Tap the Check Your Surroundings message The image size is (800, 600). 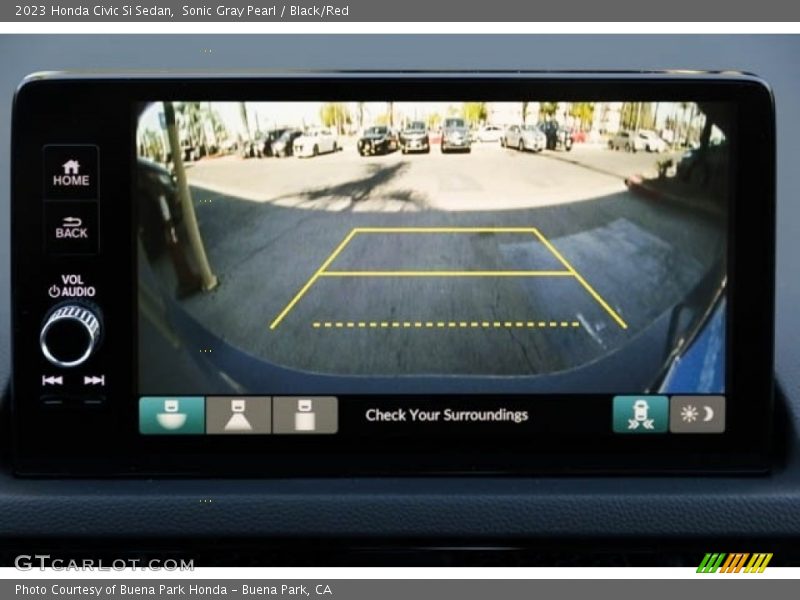pos(446,415)
